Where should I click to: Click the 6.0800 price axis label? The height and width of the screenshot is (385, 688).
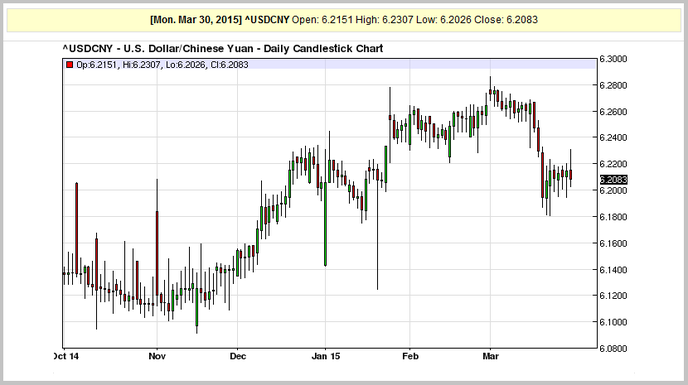[x=613, y=349]
